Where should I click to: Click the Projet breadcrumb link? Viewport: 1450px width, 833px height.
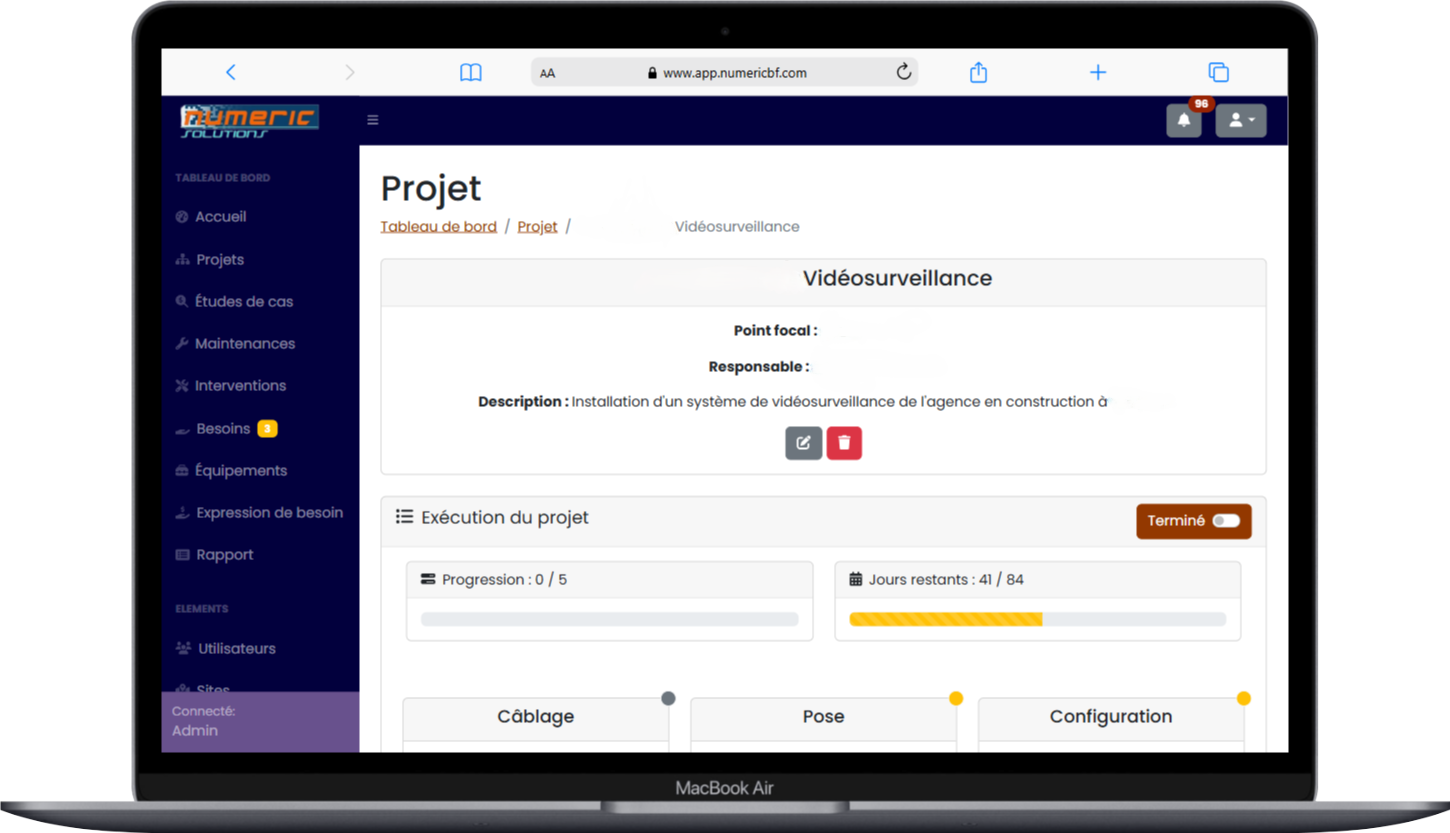(537, 227)
